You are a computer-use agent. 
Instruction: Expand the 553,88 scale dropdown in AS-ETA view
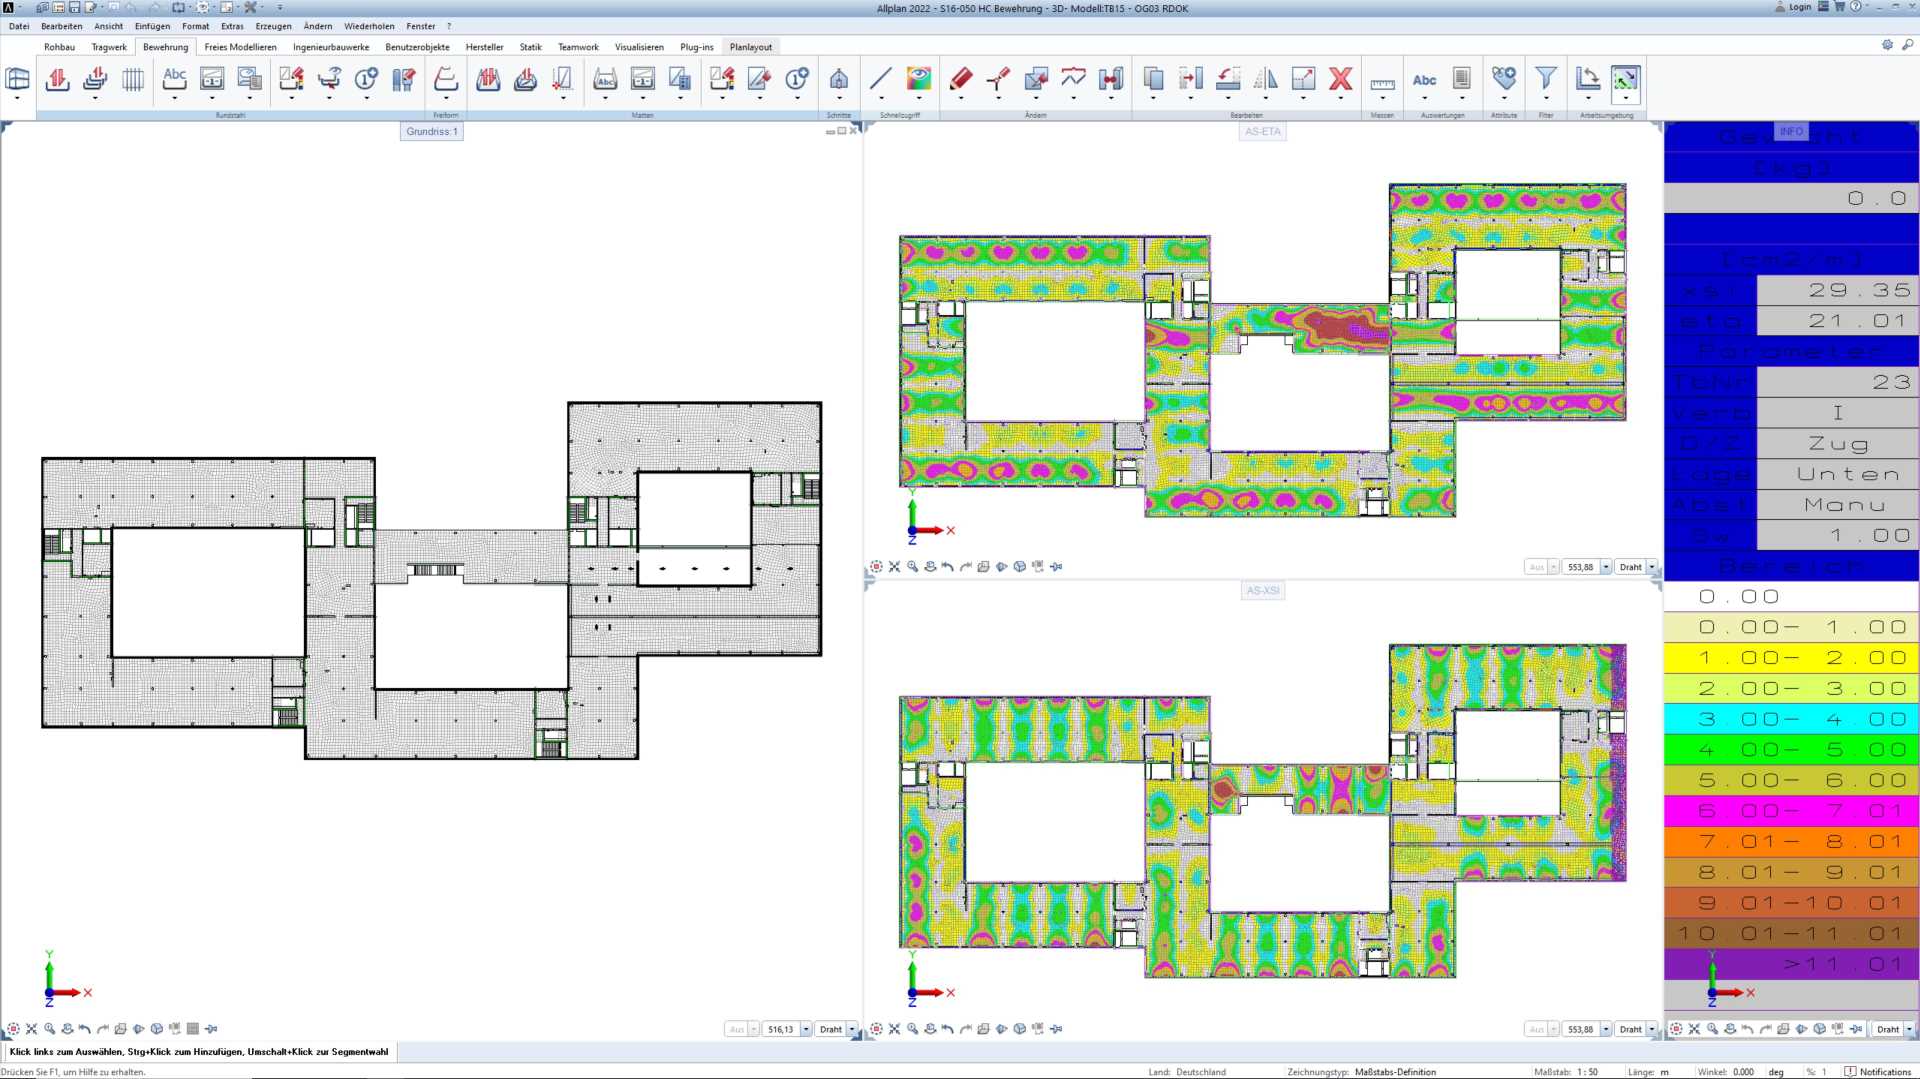pos(1606,567)
